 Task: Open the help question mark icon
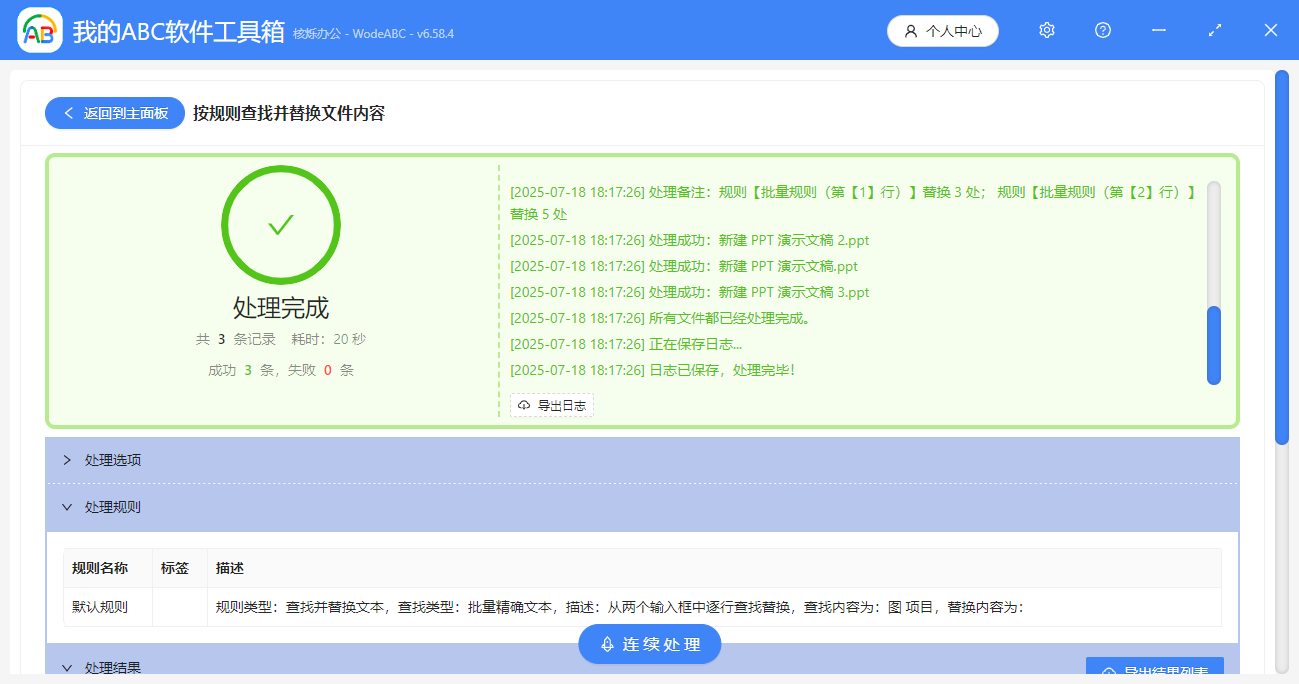point(1102,30)
